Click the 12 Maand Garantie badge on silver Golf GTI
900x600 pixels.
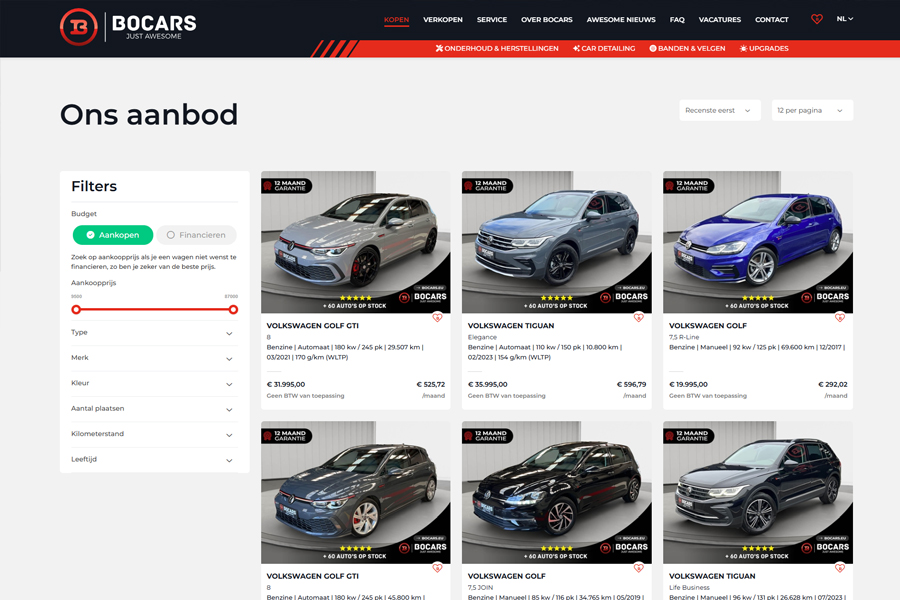(x=286, y=185)
